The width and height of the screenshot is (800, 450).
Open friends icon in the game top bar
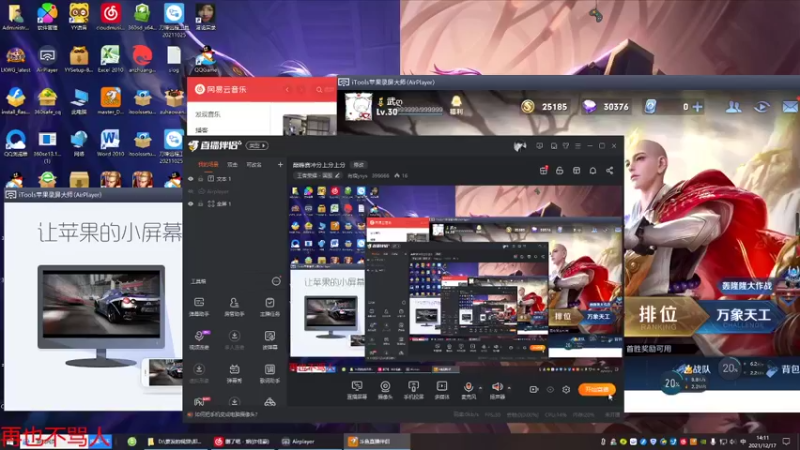click(x=734, y=107)
